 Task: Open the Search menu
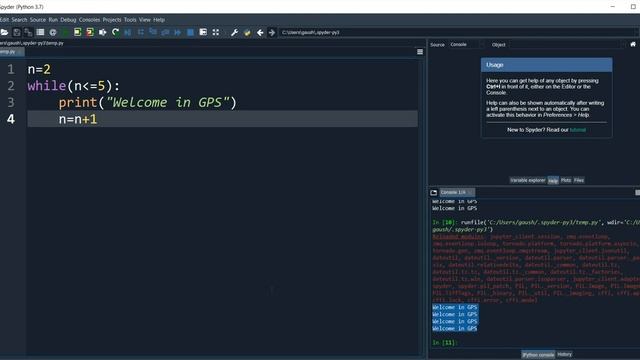tap(19, 20)
